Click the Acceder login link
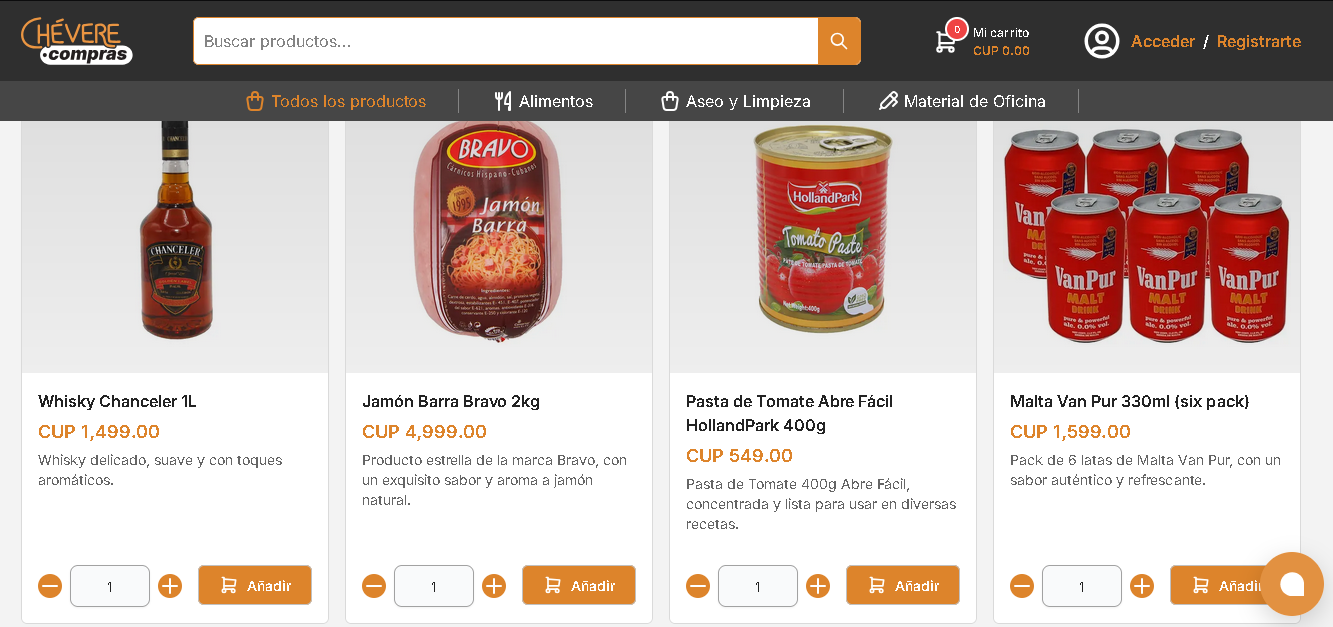The image size is (1333, 627). point(1163,41)
